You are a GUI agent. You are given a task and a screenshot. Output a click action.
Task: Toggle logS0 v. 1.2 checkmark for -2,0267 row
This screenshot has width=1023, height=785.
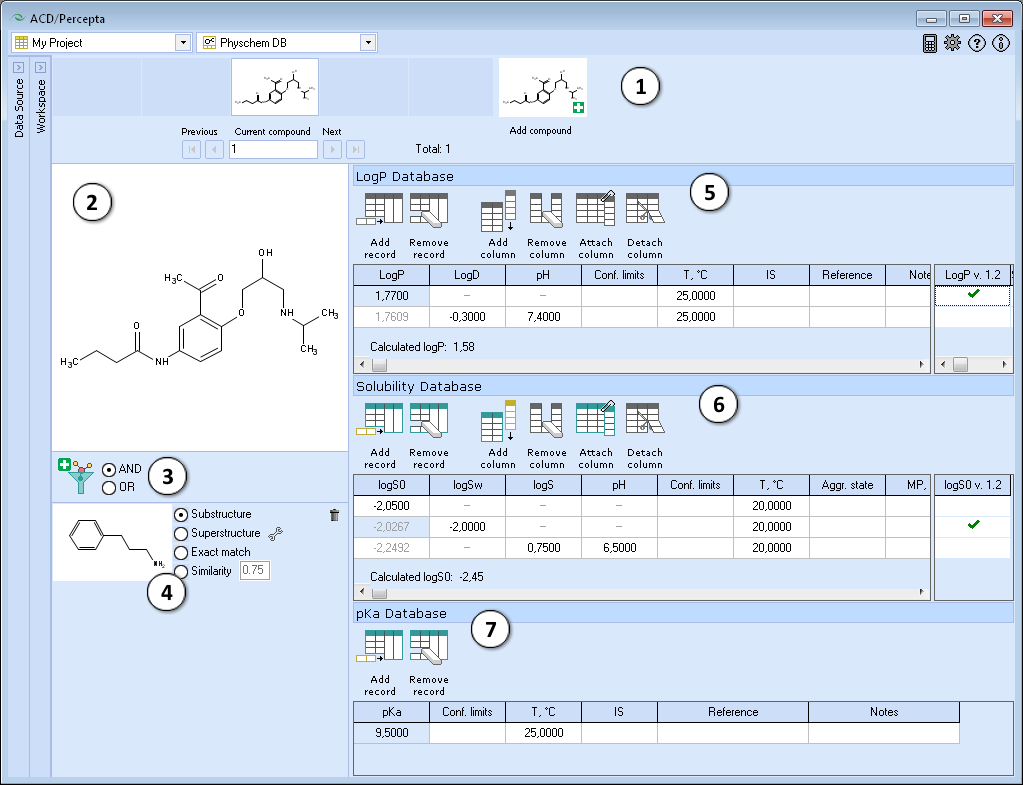pos(973,525)
